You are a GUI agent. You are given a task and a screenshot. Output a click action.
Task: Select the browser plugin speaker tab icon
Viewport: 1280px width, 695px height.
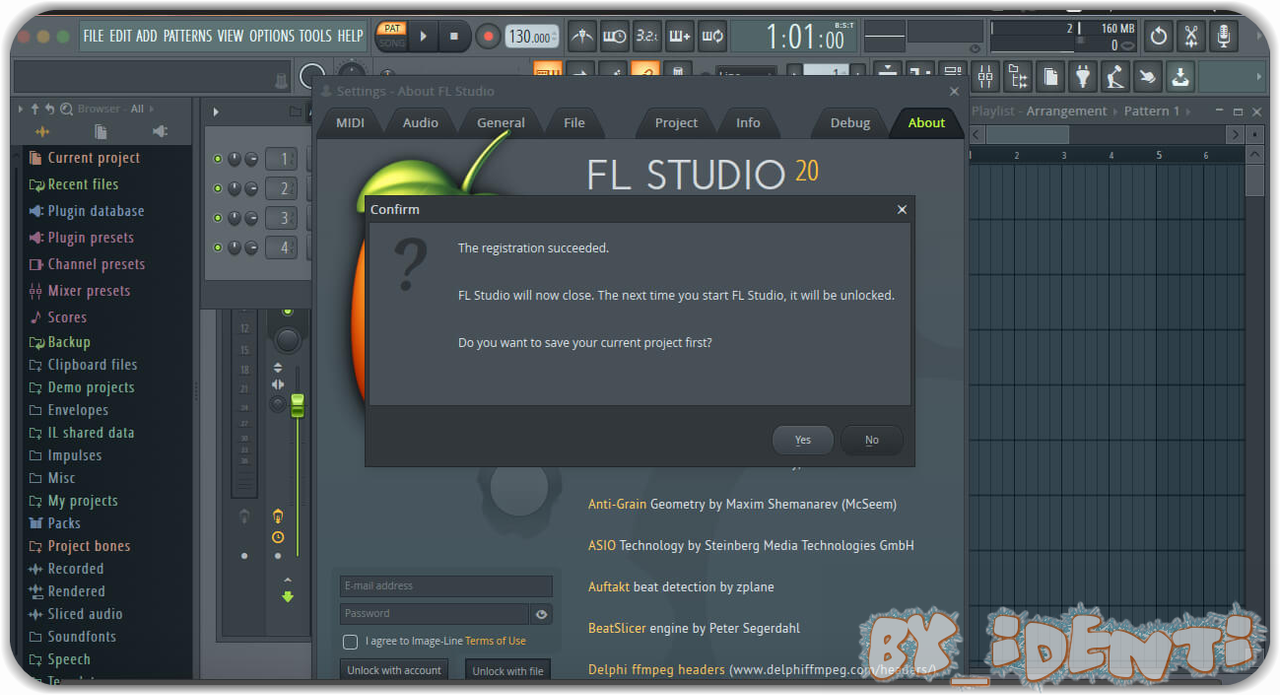[x=160, y=132]
